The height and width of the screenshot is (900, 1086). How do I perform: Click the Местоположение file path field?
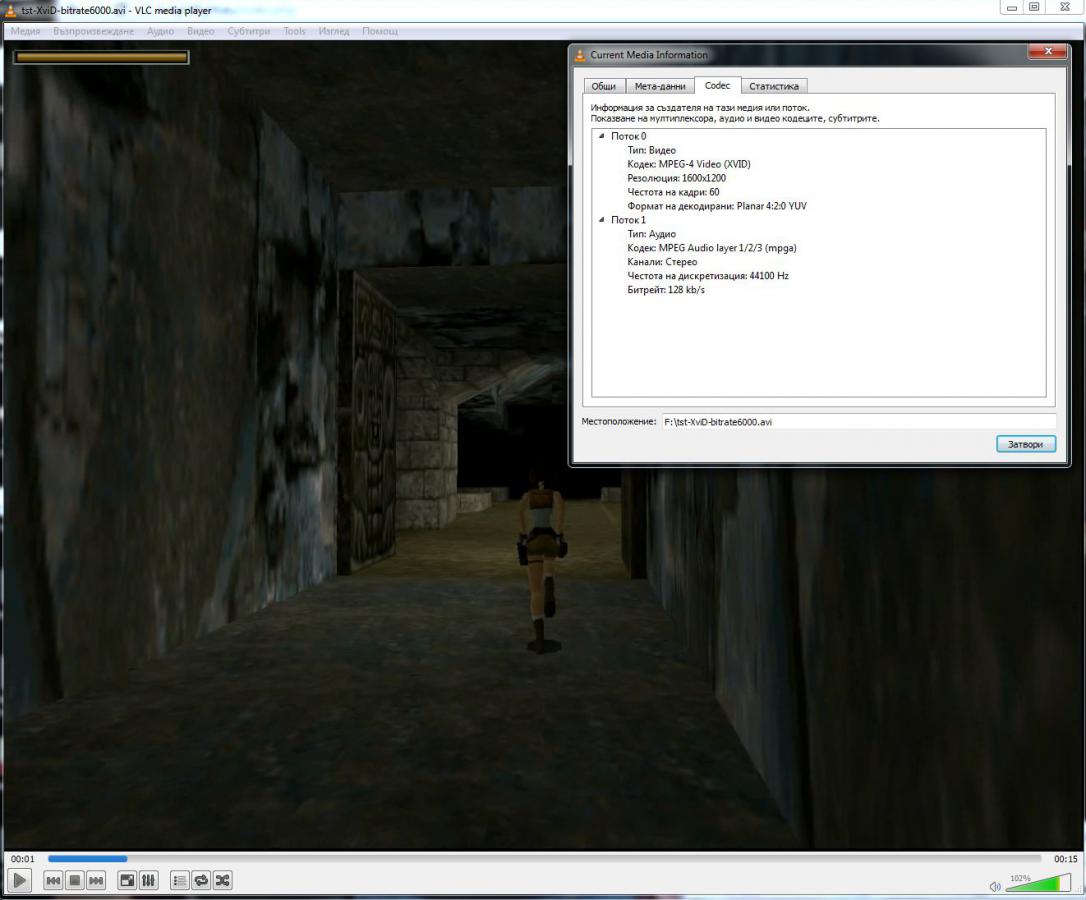point(859,421)
